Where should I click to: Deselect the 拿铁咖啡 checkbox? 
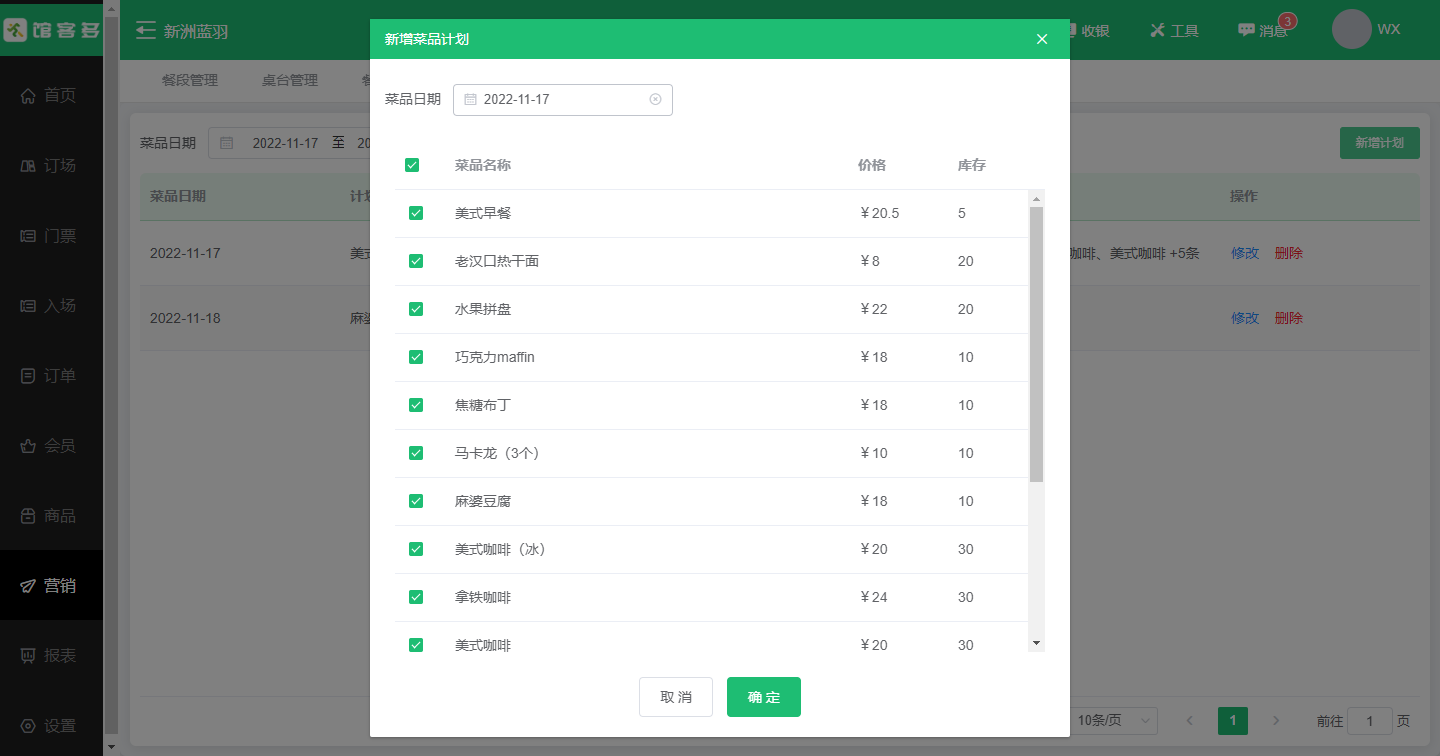tap(416, 597)
